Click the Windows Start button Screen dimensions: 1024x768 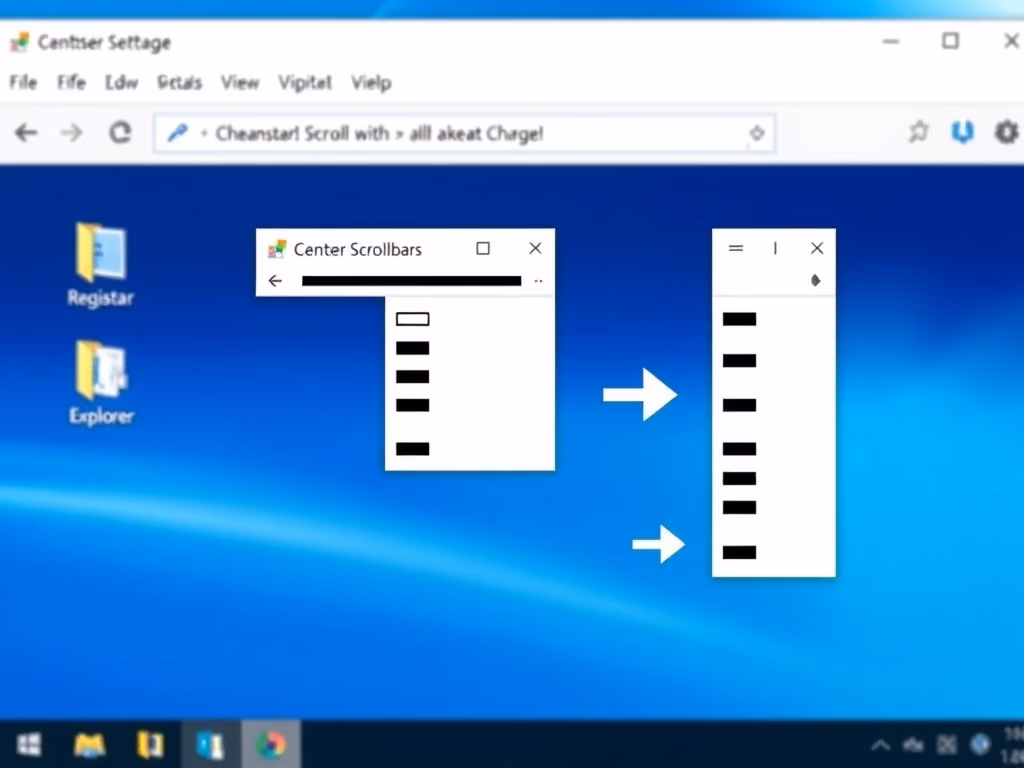28,745
